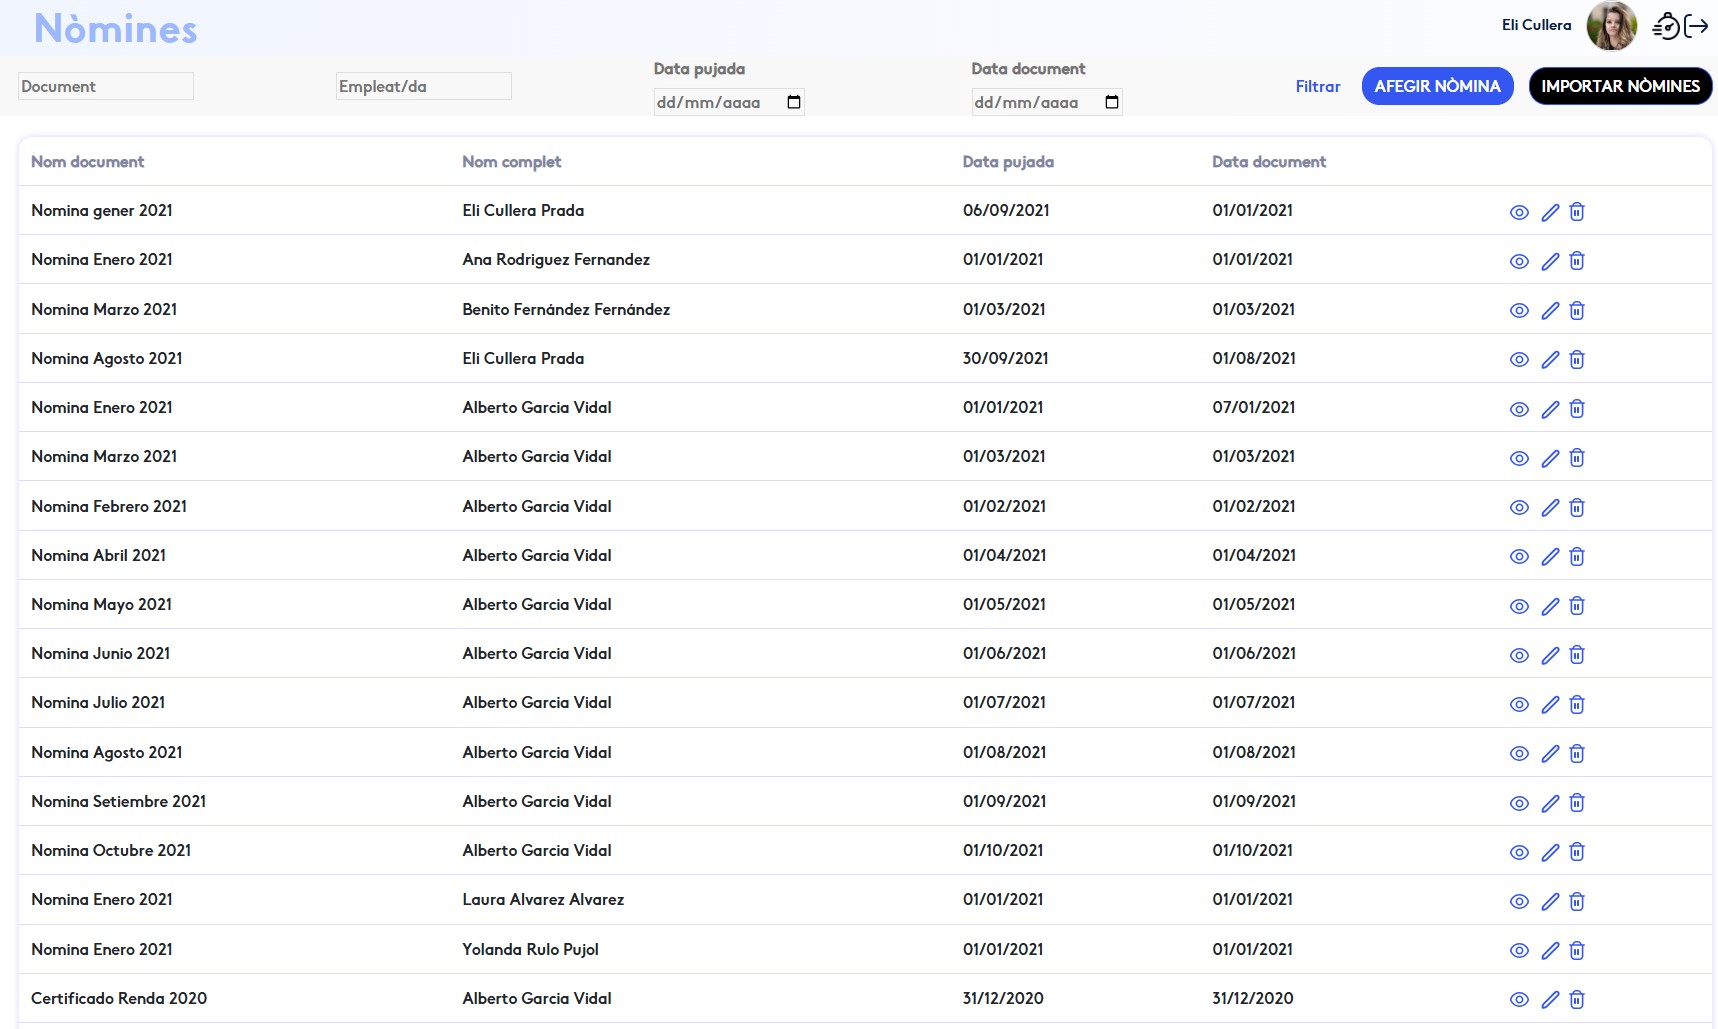Open the Data document calendar picker
This screenshot has height=1029, width=1718.
pyautogui.click(x=1111, y=102)
